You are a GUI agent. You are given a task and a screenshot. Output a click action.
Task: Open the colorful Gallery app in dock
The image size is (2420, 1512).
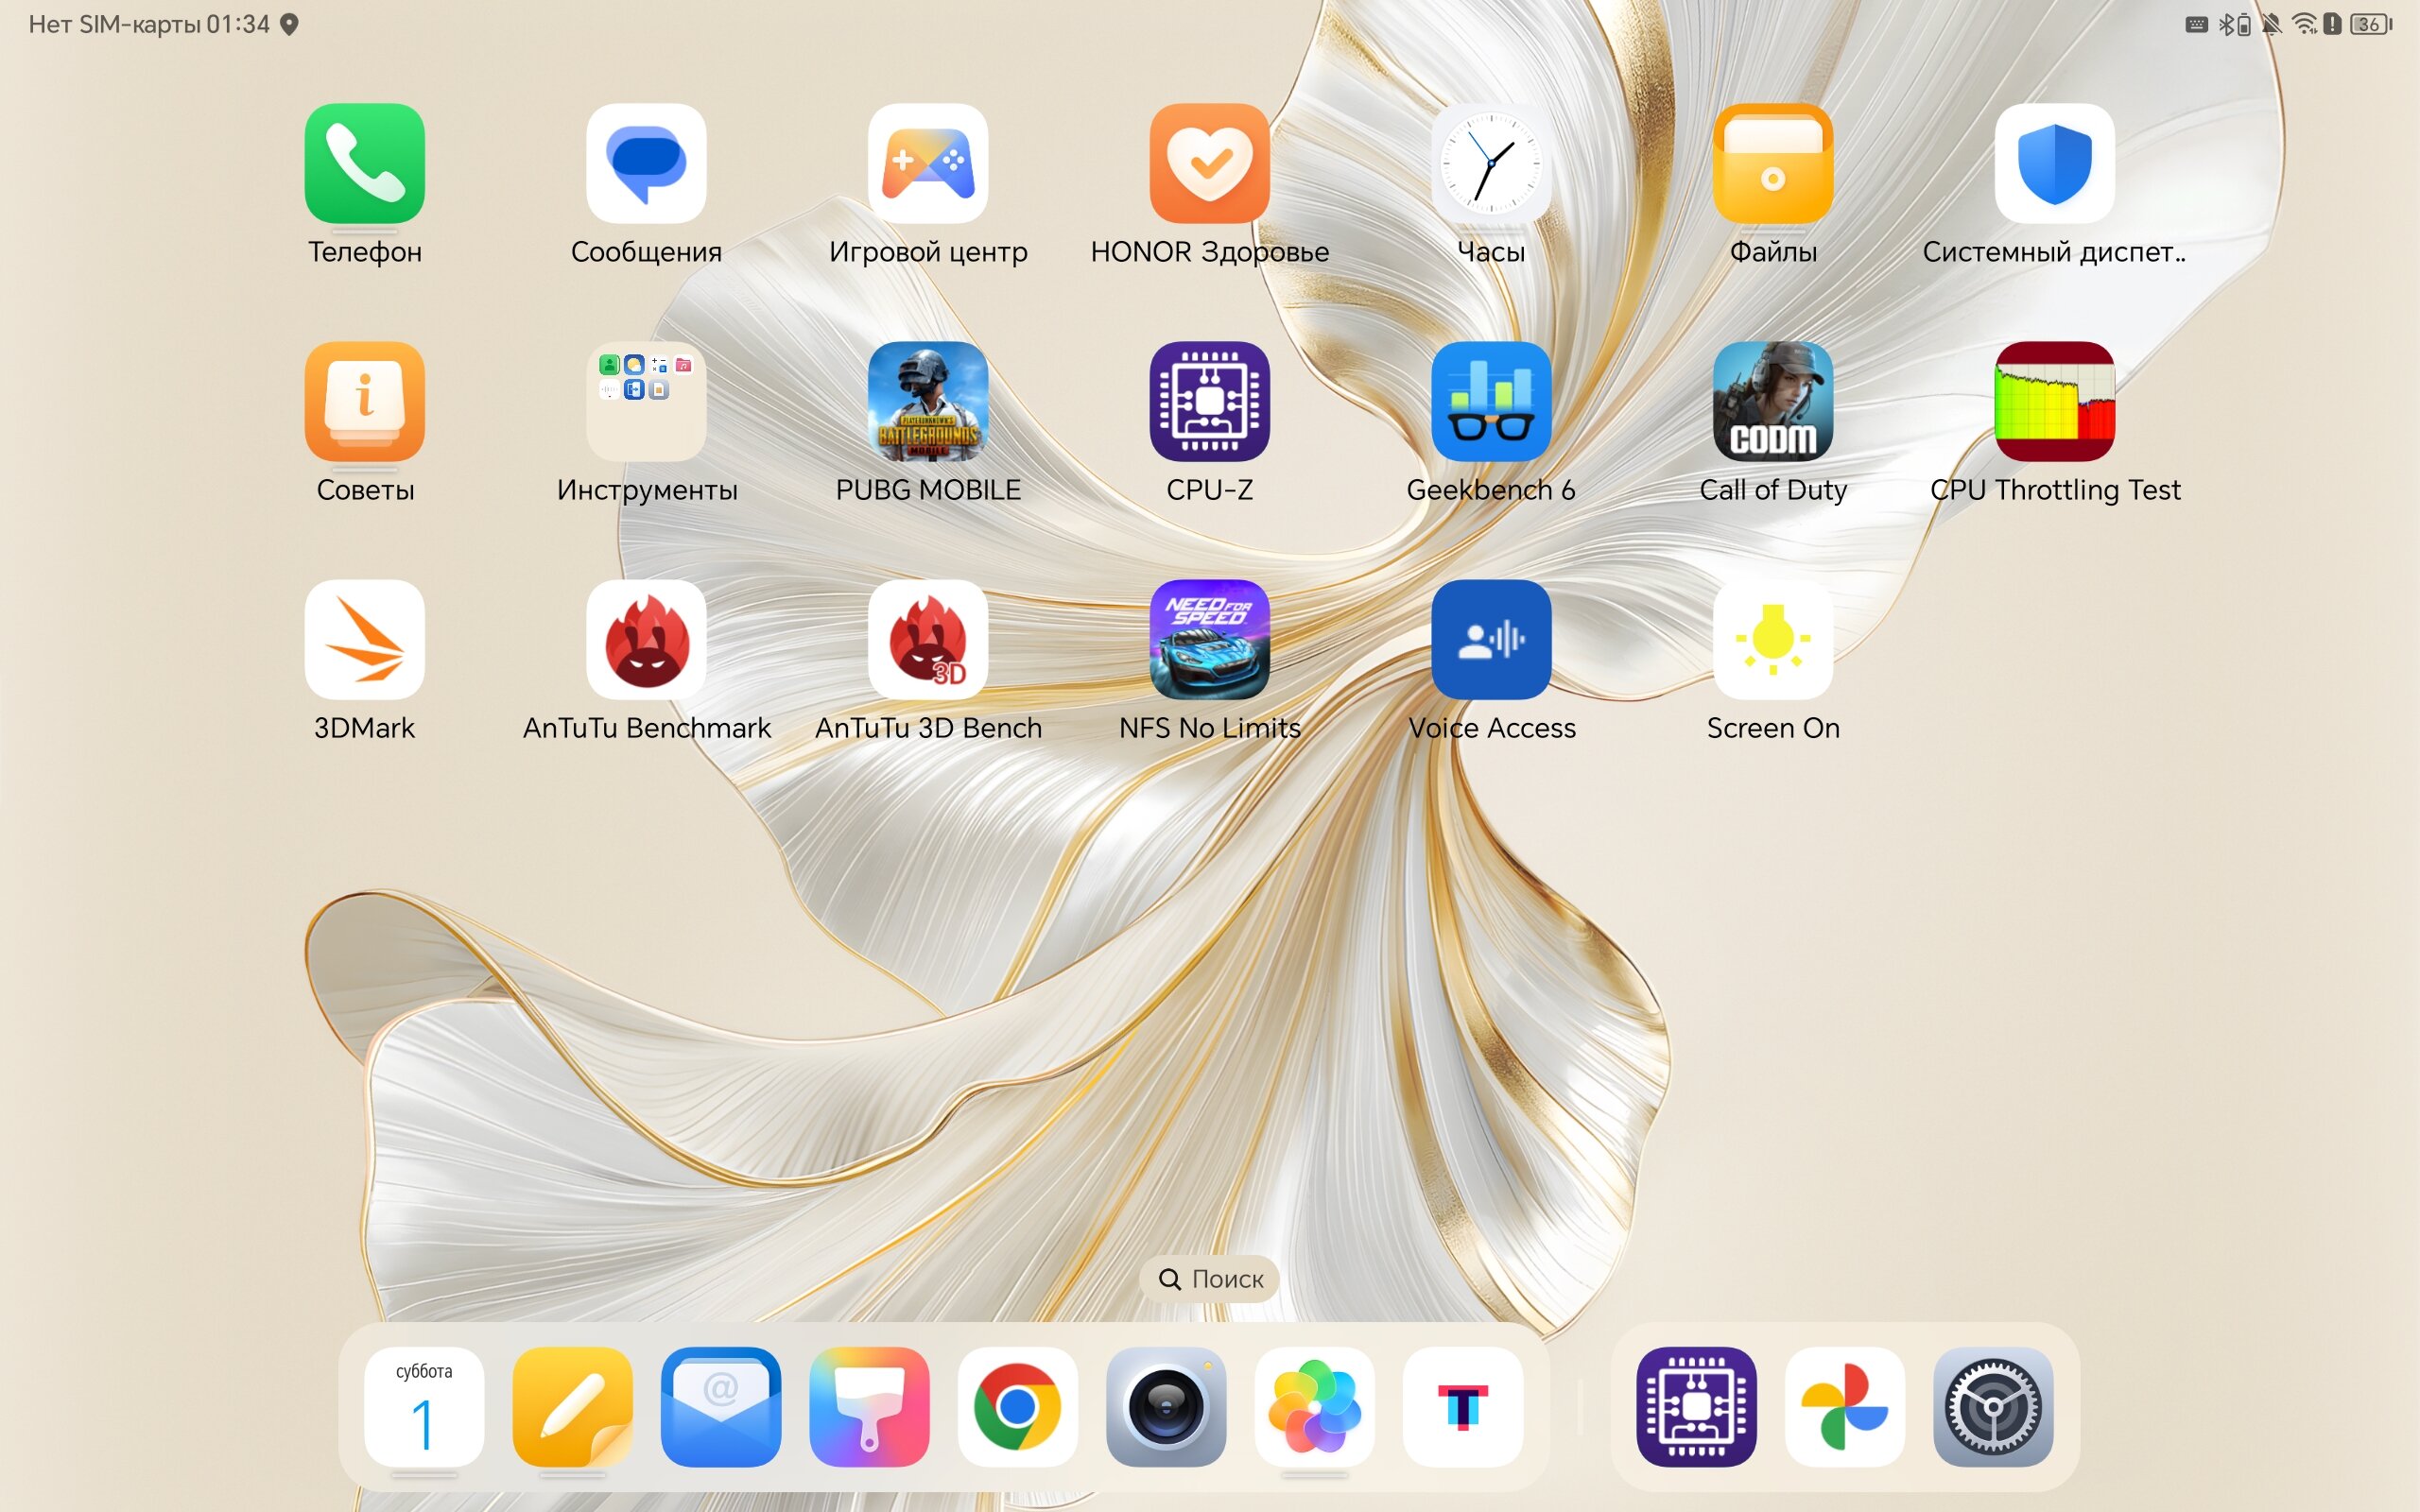1314,1407
